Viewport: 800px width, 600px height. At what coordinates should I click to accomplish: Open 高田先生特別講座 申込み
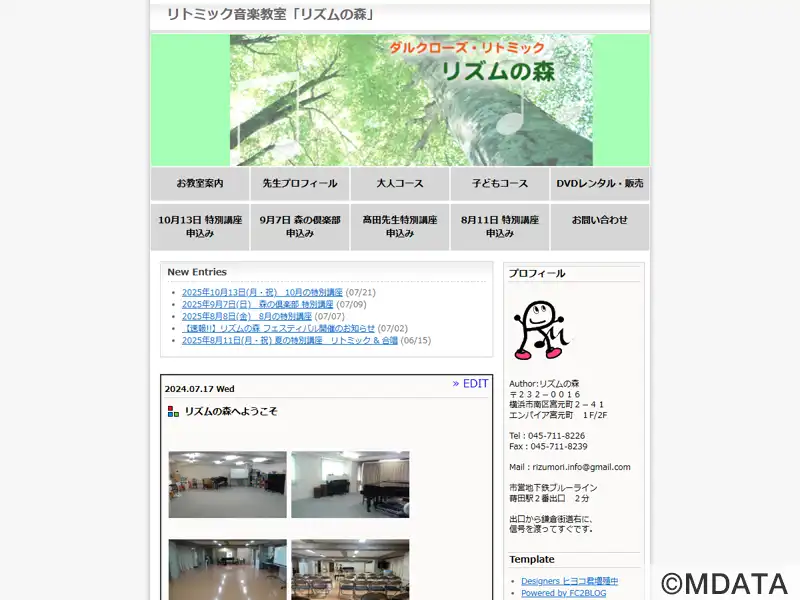[x=400, y=227]
